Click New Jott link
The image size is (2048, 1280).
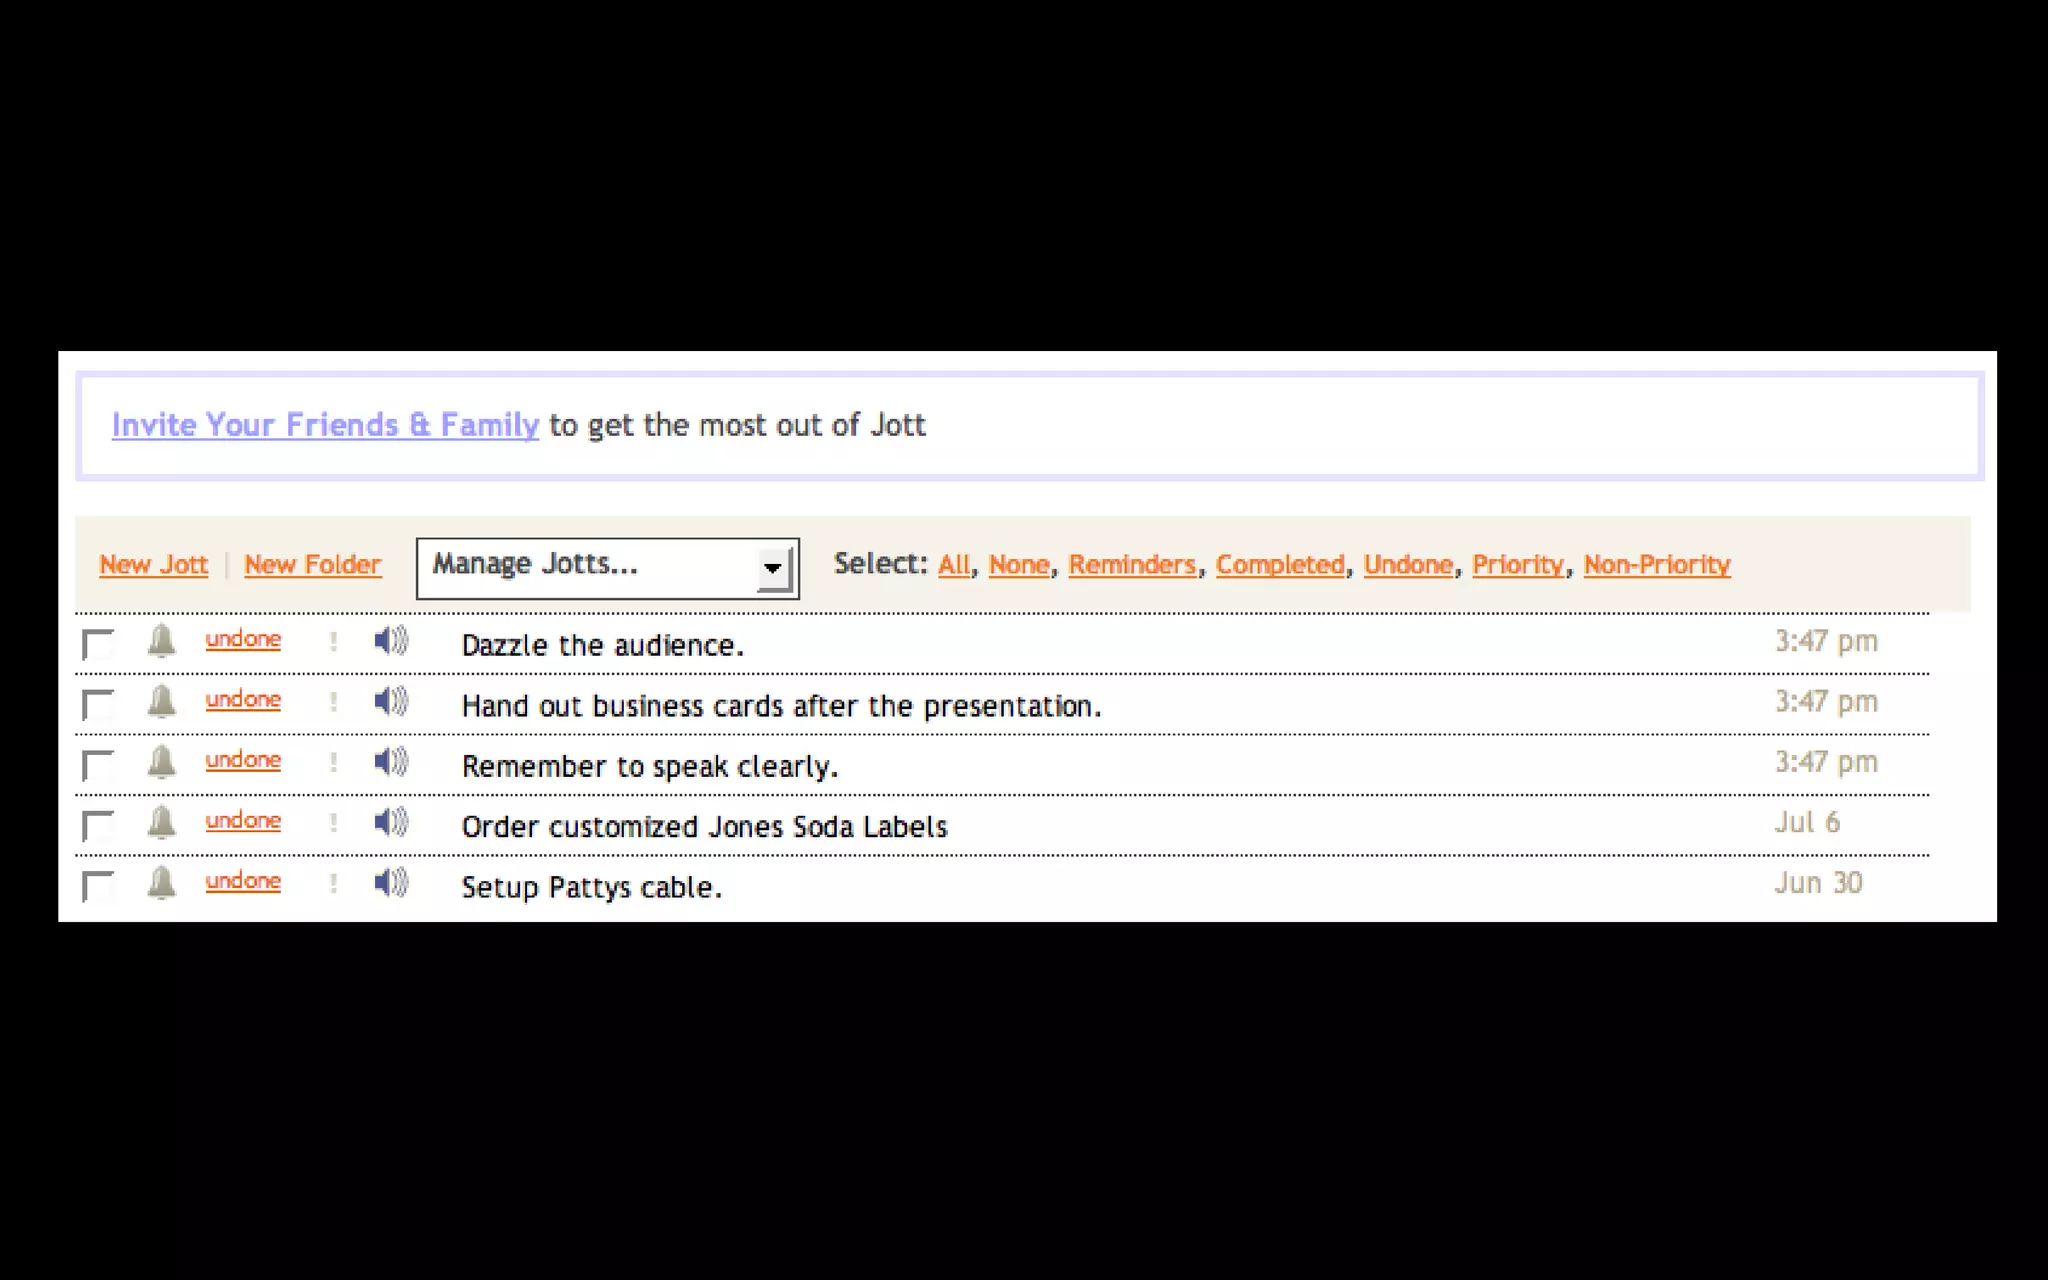[x=153, y=565]
